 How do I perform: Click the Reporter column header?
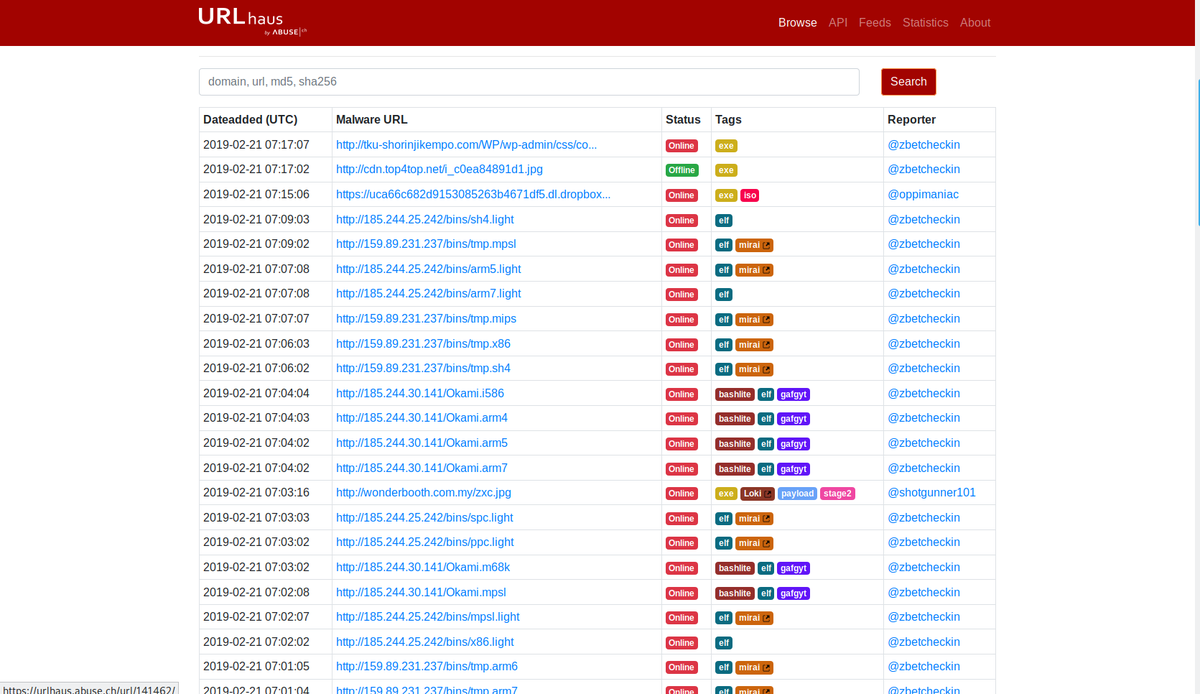(x=912, y=120)
